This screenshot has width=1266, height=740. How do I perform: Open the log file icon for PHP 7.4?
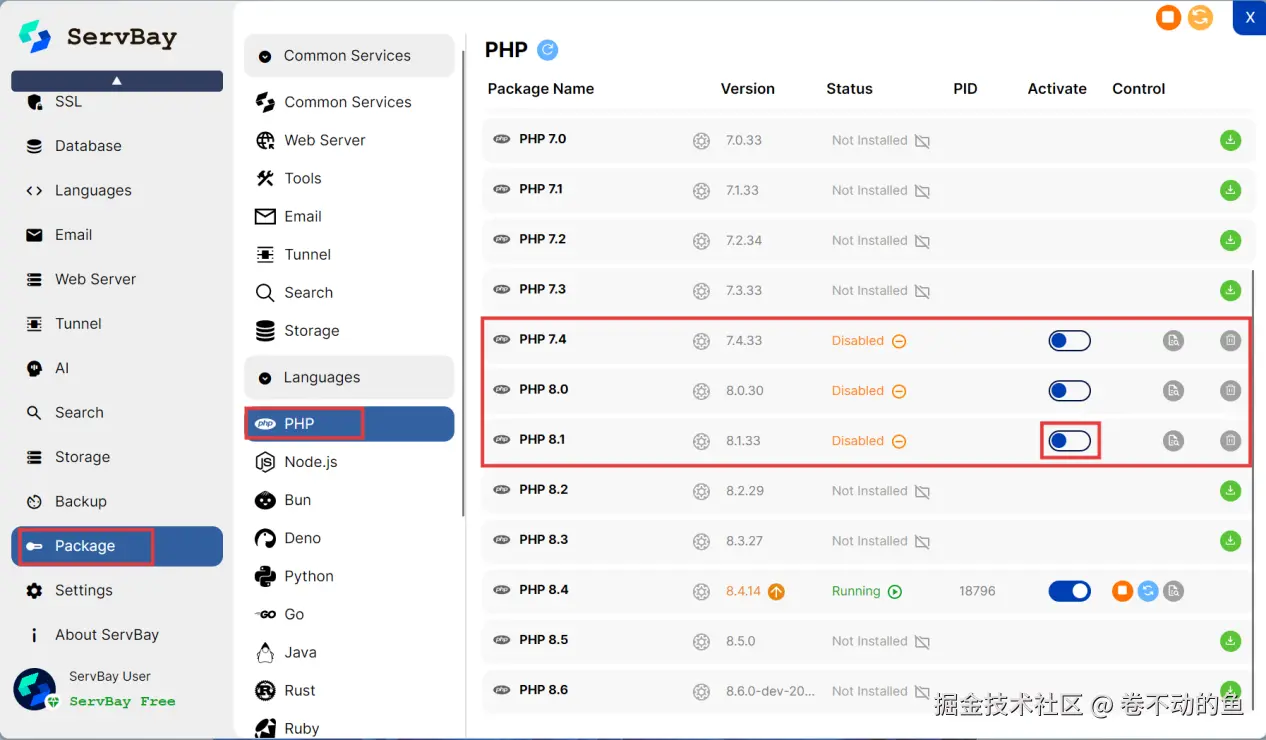pyautogui.click(x=1173, y=340)
